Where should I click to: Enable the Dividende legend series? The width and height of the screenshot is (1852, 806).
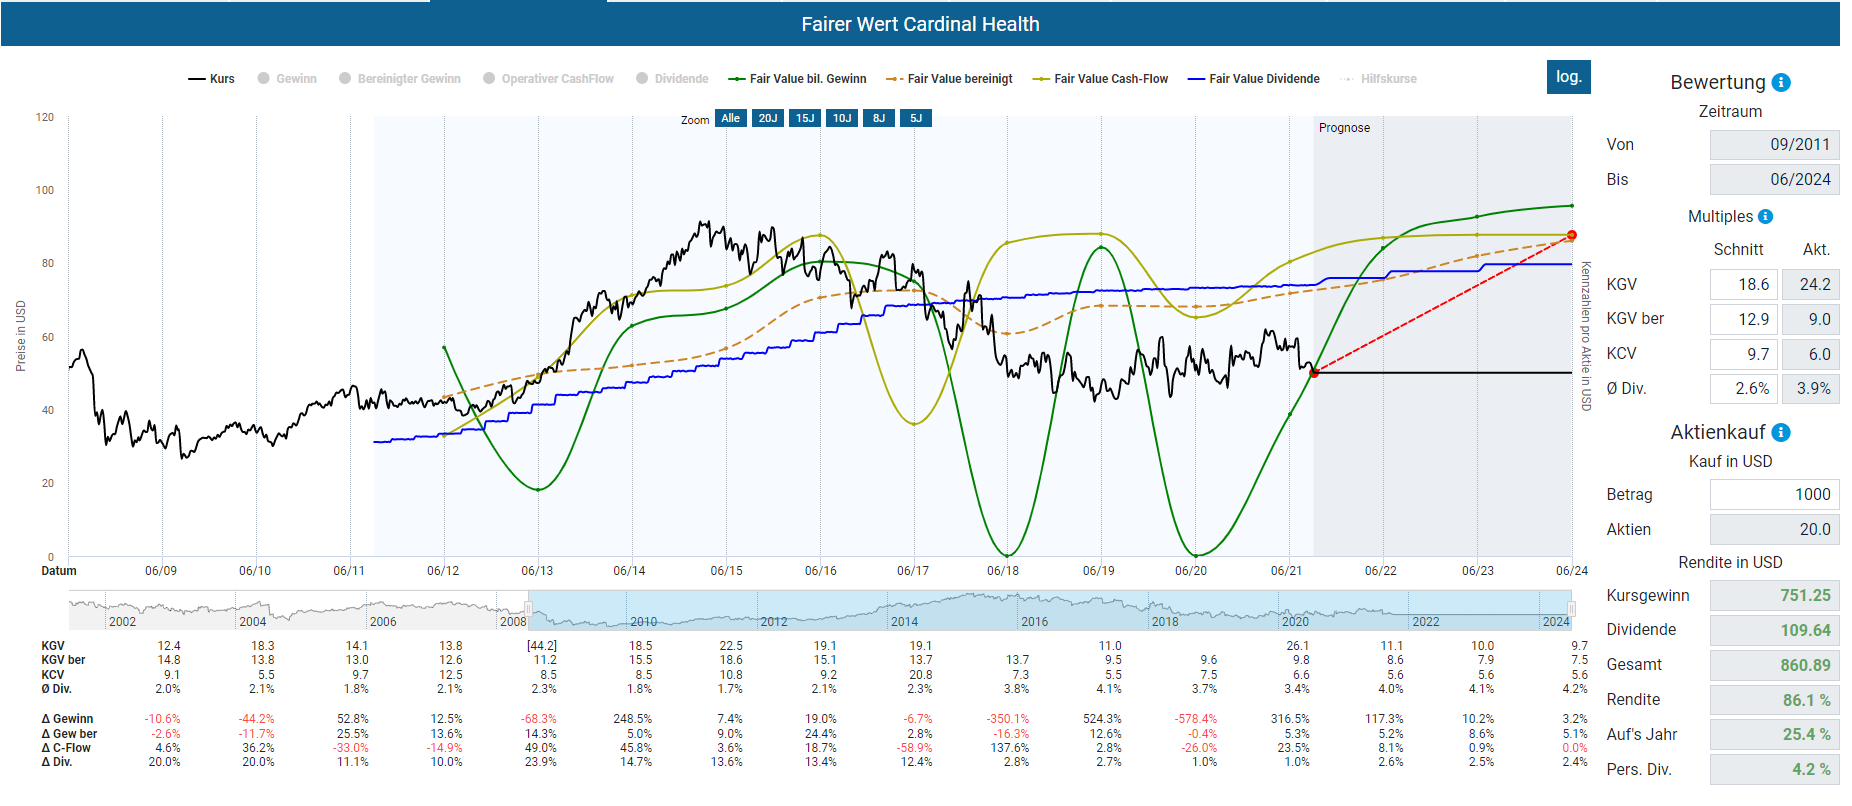tap(672, 79)
